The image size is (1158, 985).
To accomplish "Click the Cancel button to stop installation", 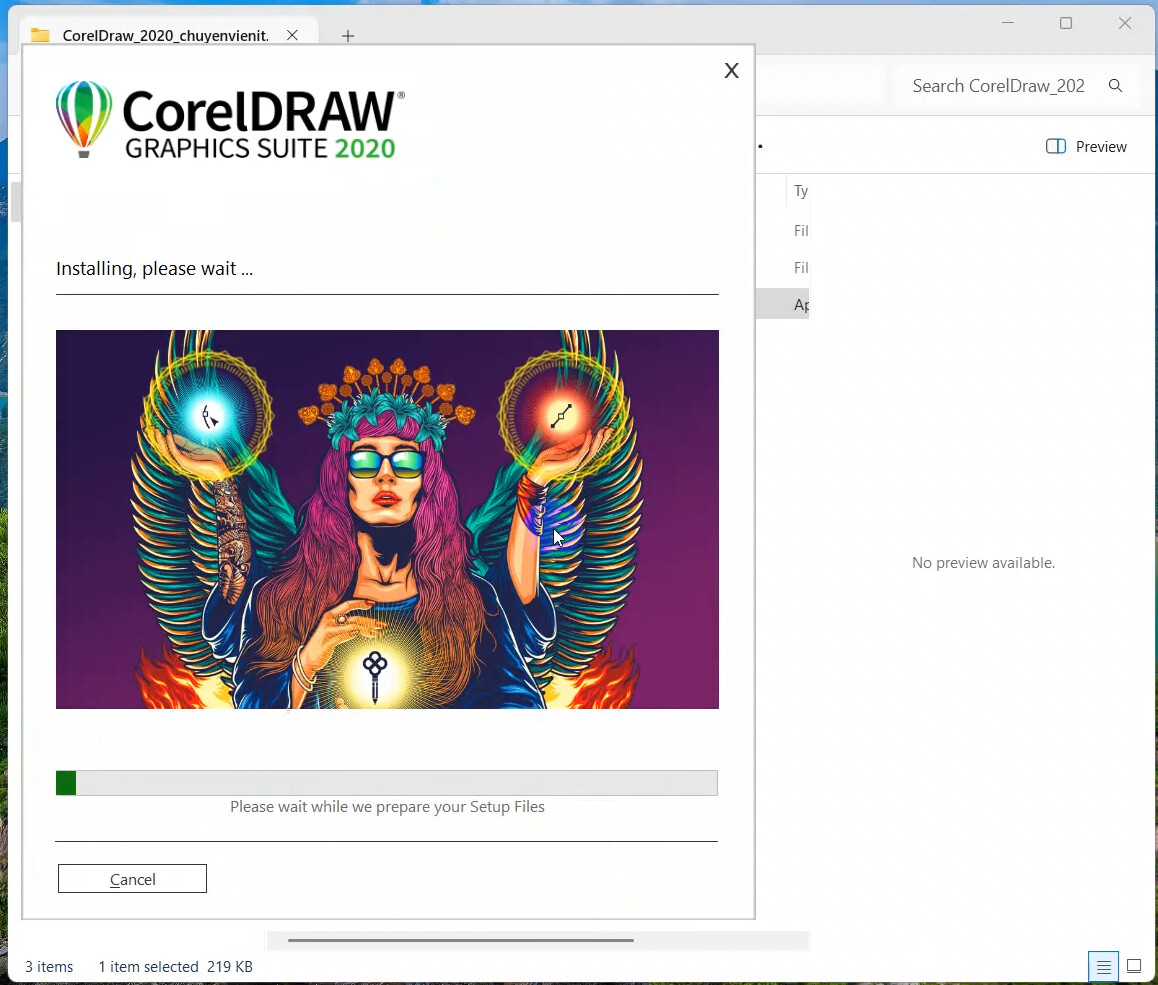I will tap(132, 878).
